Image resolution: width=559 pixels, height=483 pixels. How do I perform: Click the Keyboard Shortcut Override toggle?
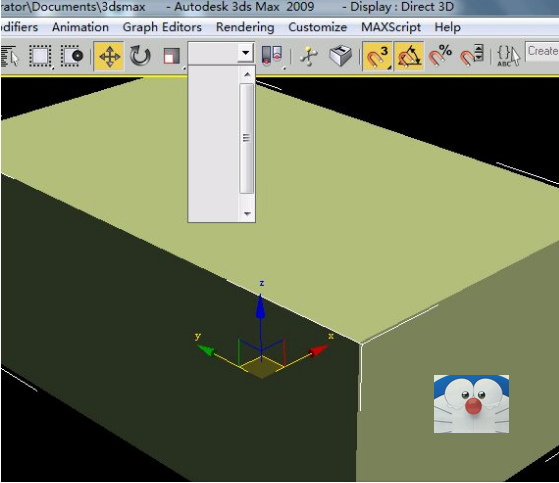point(340,56)
